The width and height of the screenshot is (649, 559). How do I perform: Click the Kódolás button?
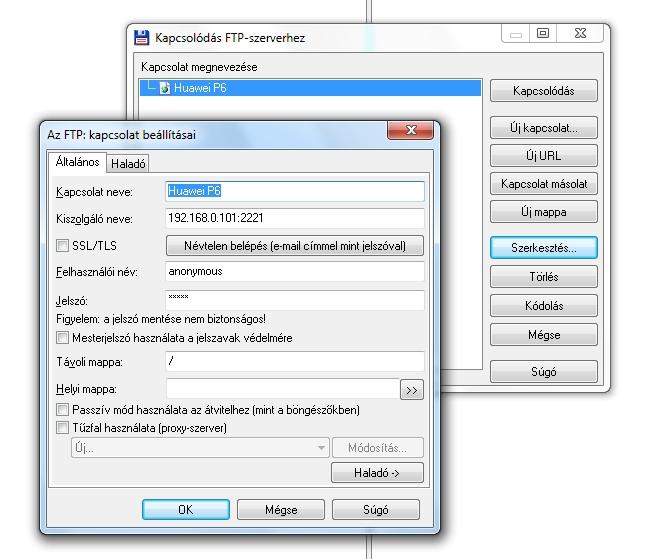point(544,305)
